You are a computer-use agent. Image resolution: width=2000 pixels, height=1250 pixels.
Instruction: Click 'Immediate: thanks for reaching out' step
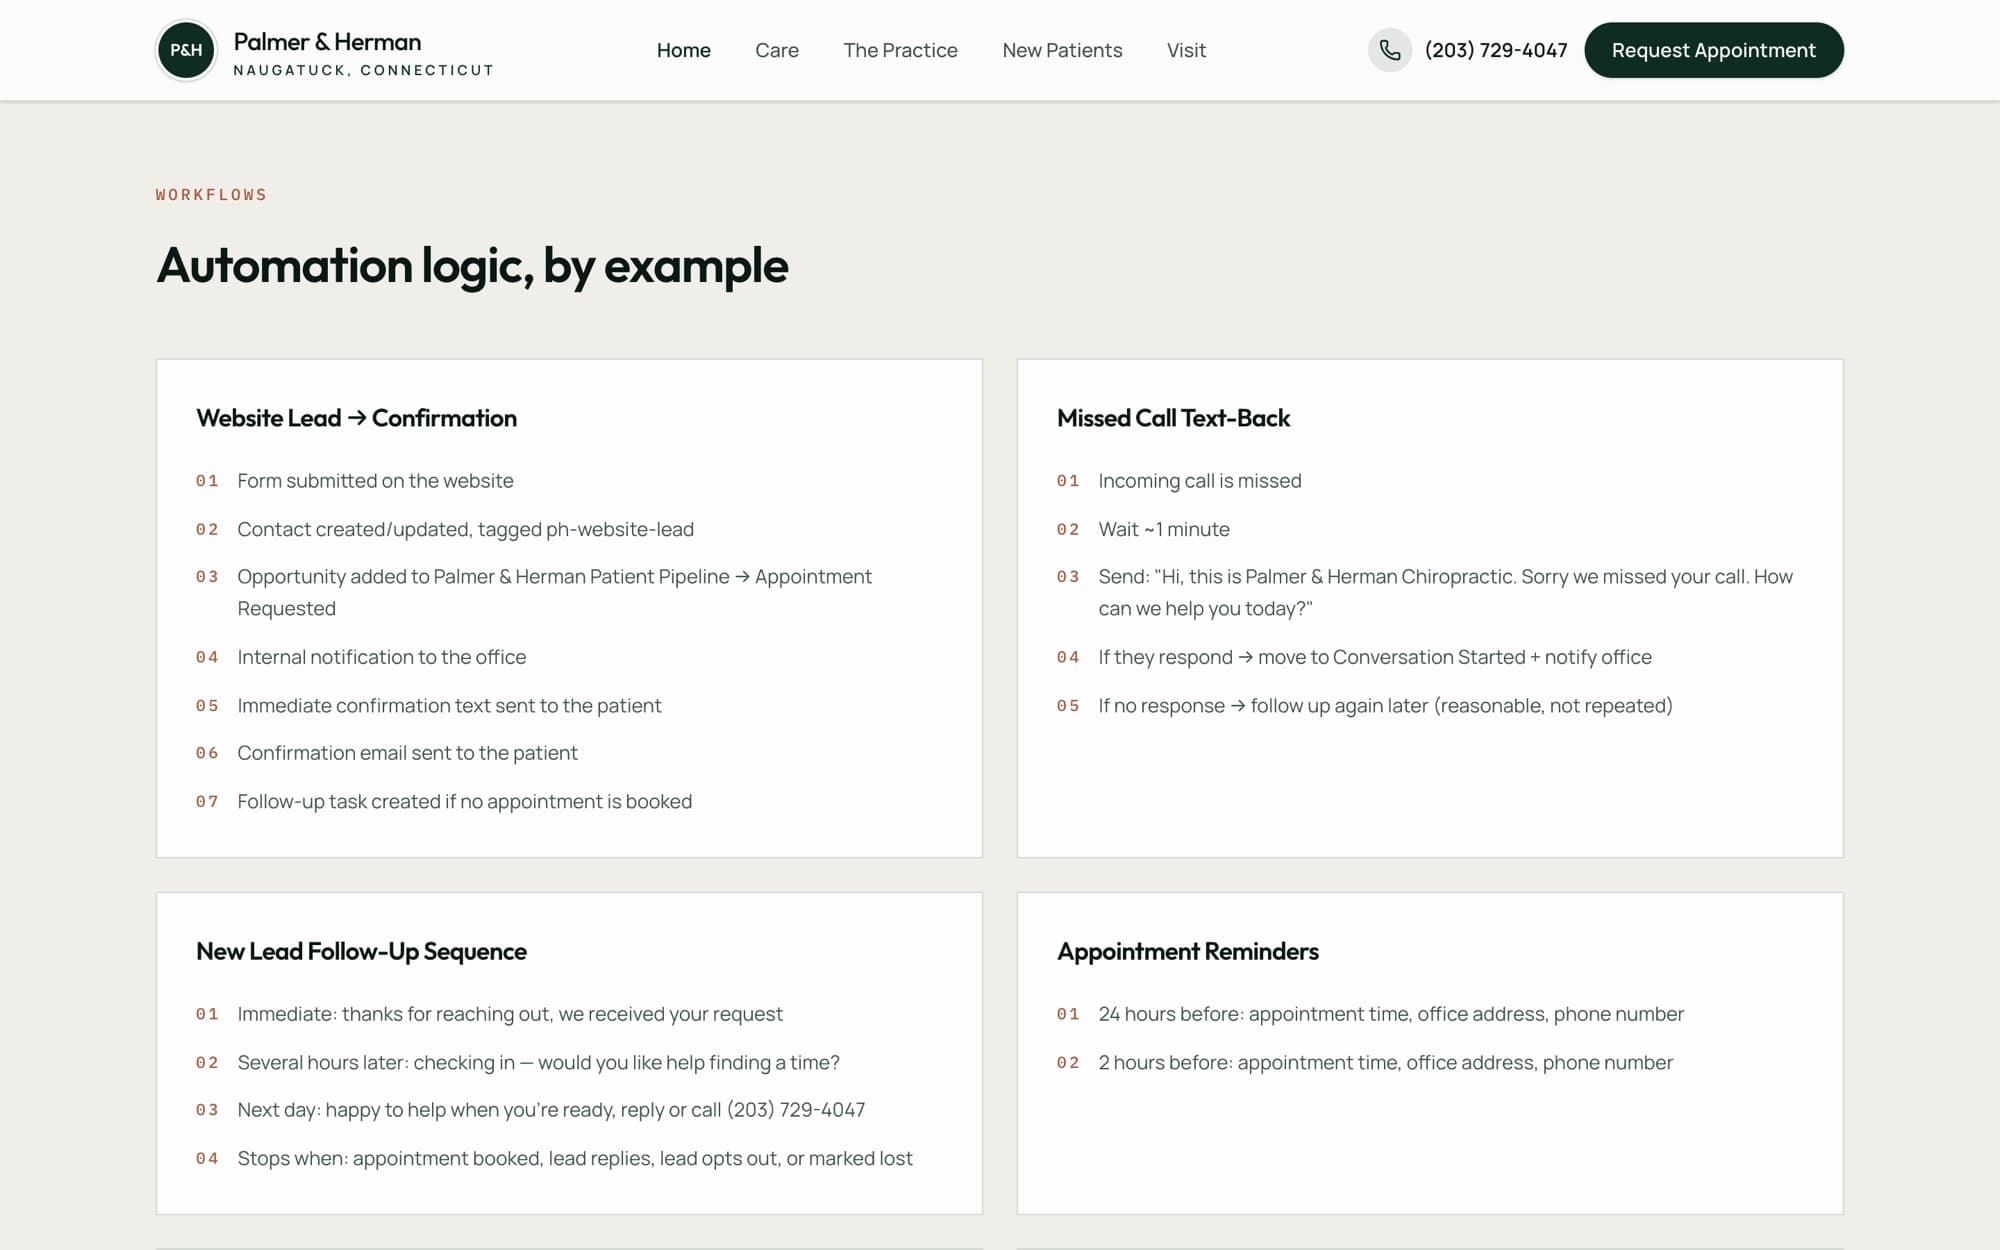point(509,1014)
